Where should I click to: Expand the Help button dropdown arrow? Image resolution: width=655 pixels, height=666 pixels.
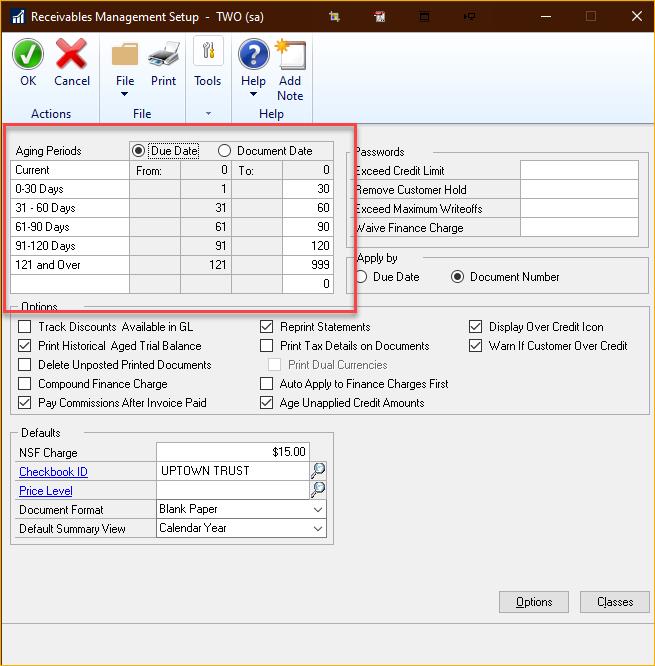253,94
